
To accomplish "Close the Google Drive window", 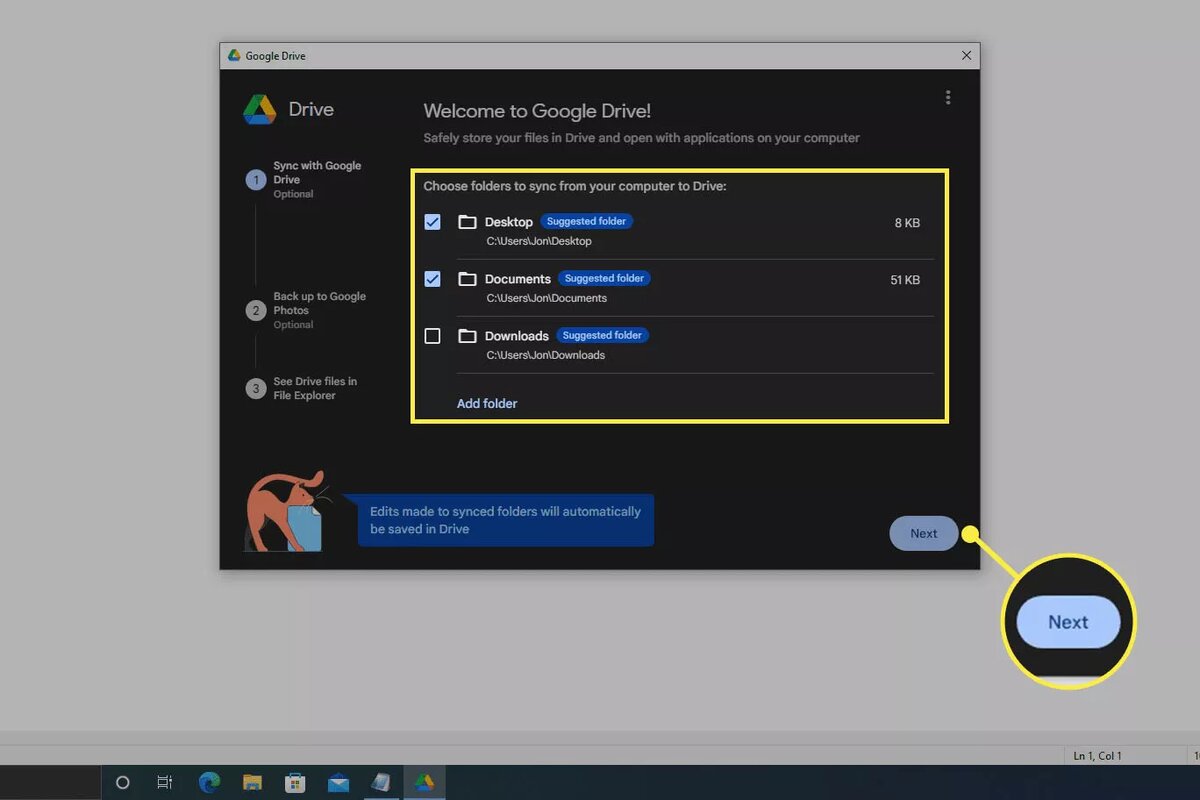I will 966,56.
